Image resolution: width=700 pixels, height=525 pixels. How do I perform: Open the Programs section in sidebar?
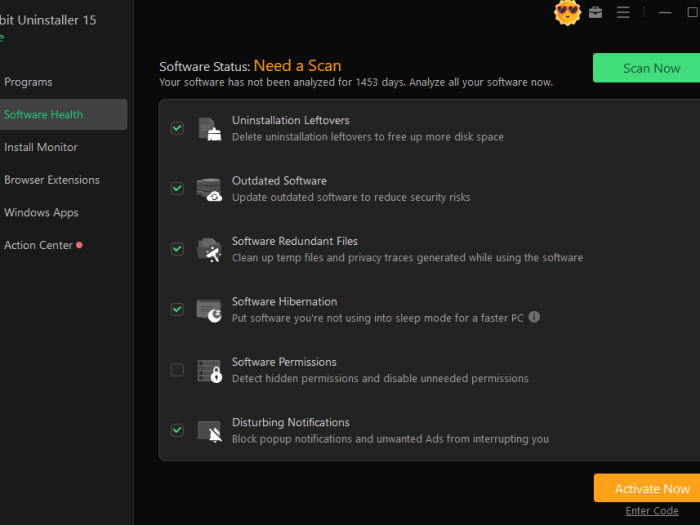coord(28,82)
